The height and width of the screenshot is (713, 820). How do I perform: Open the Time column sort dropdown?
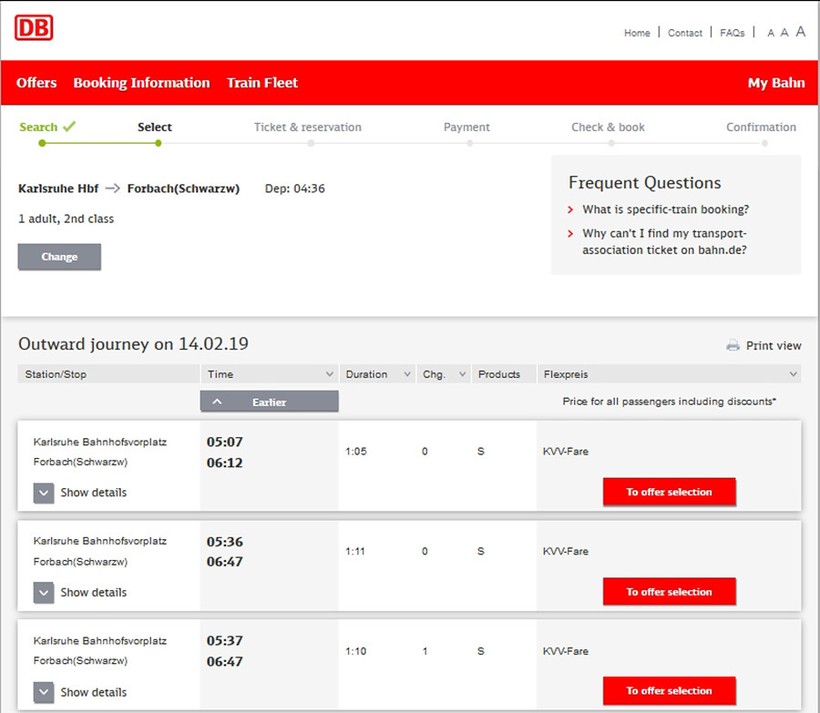(330, 375)
